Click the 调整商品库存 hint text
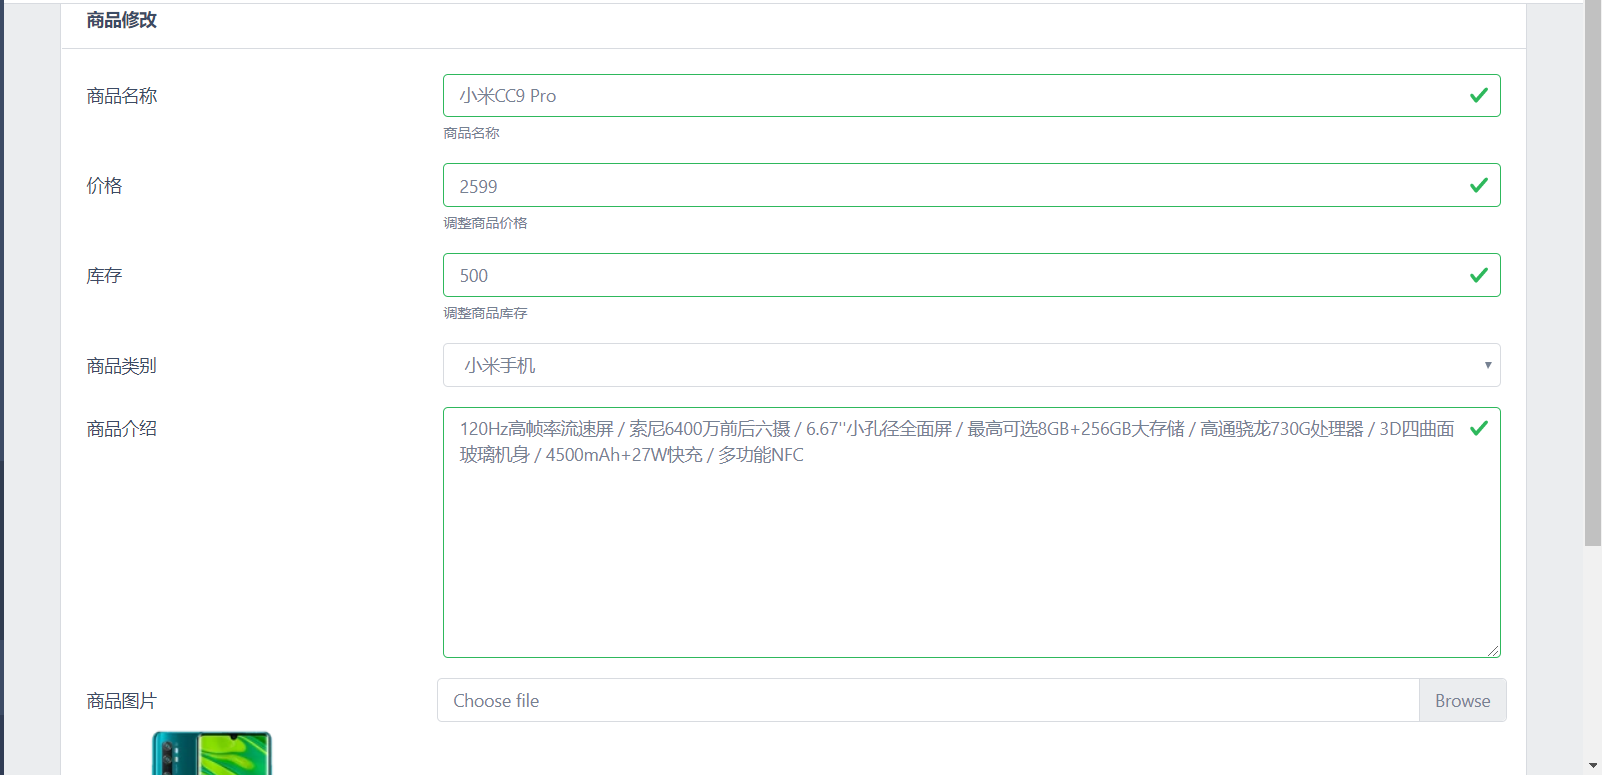 tap(485, 313)
